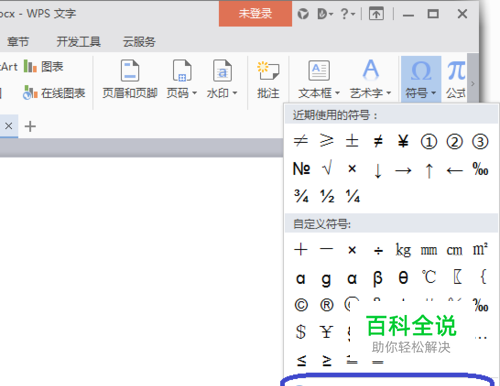This screenshot has height=386, width=500.
Task: Open the help question mark menu
Action: click(348, 14)
